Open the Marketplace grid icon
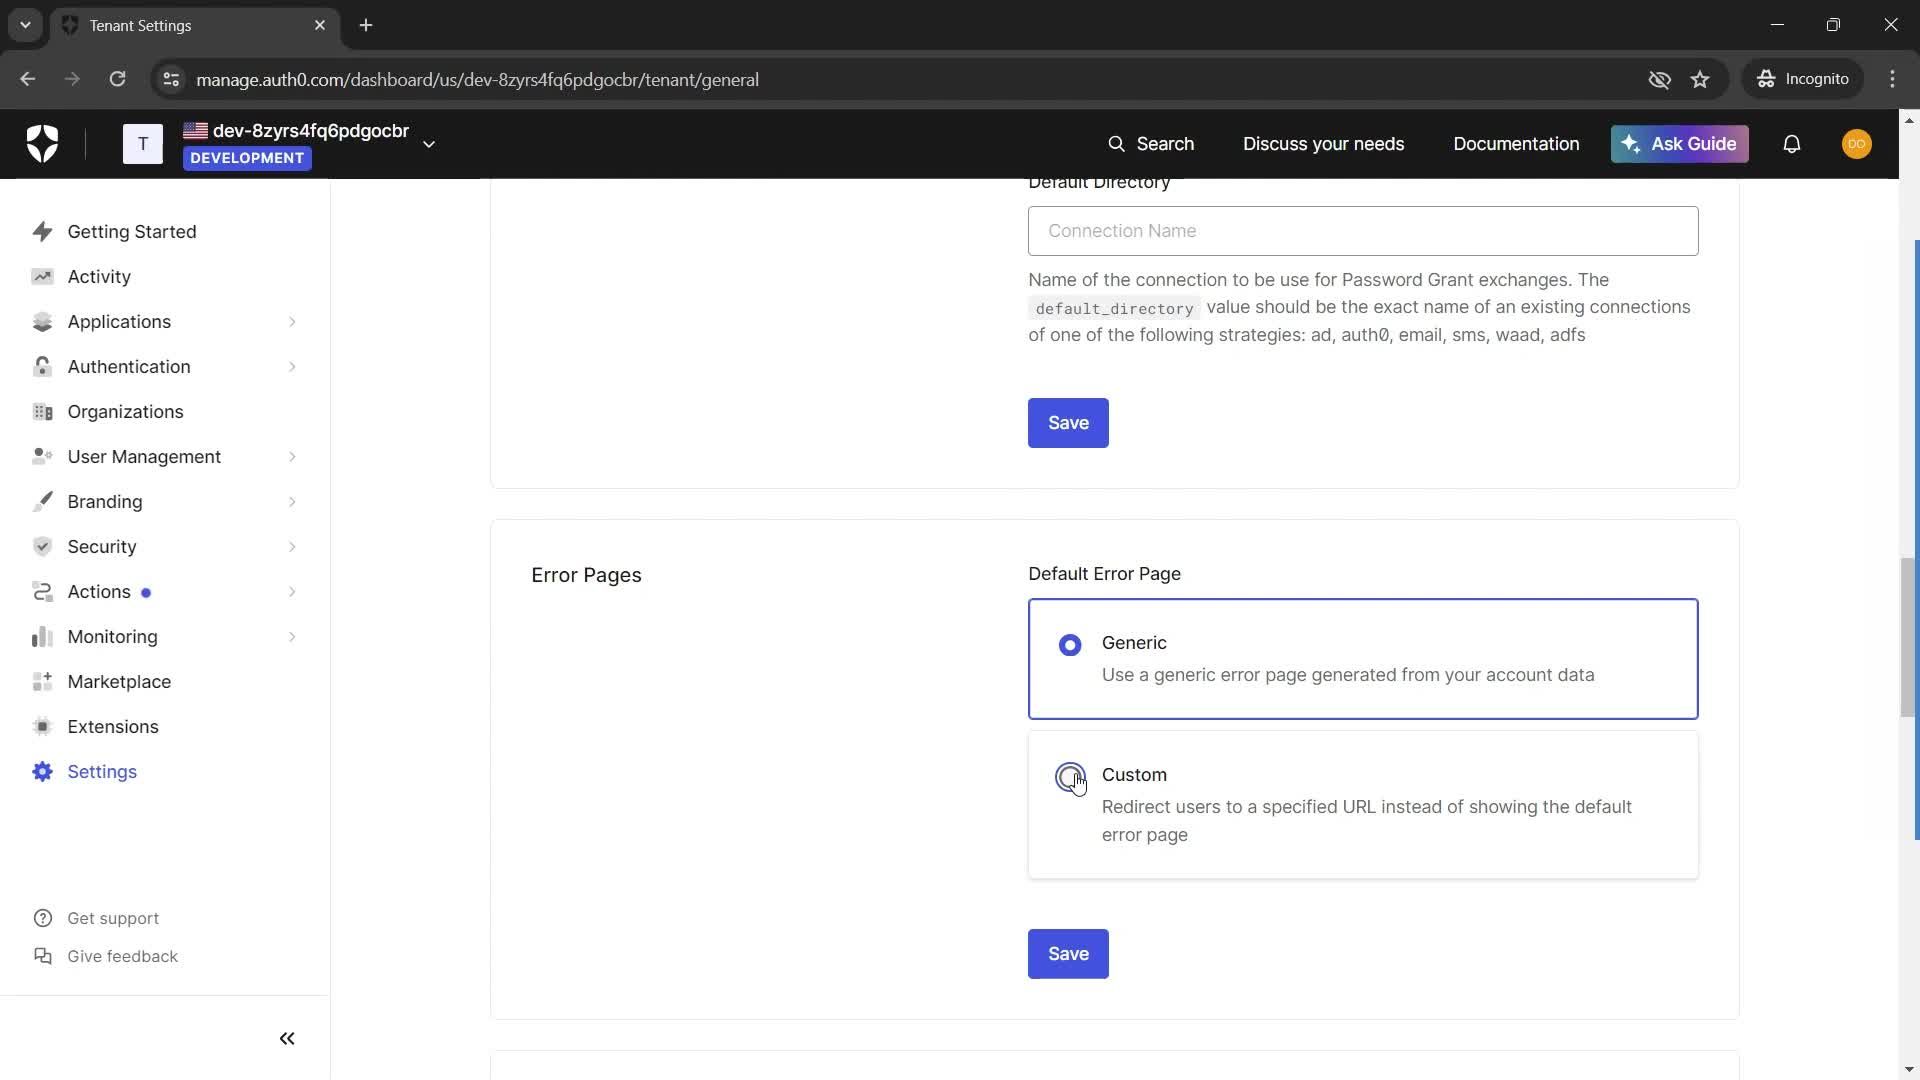 (42, 682)
